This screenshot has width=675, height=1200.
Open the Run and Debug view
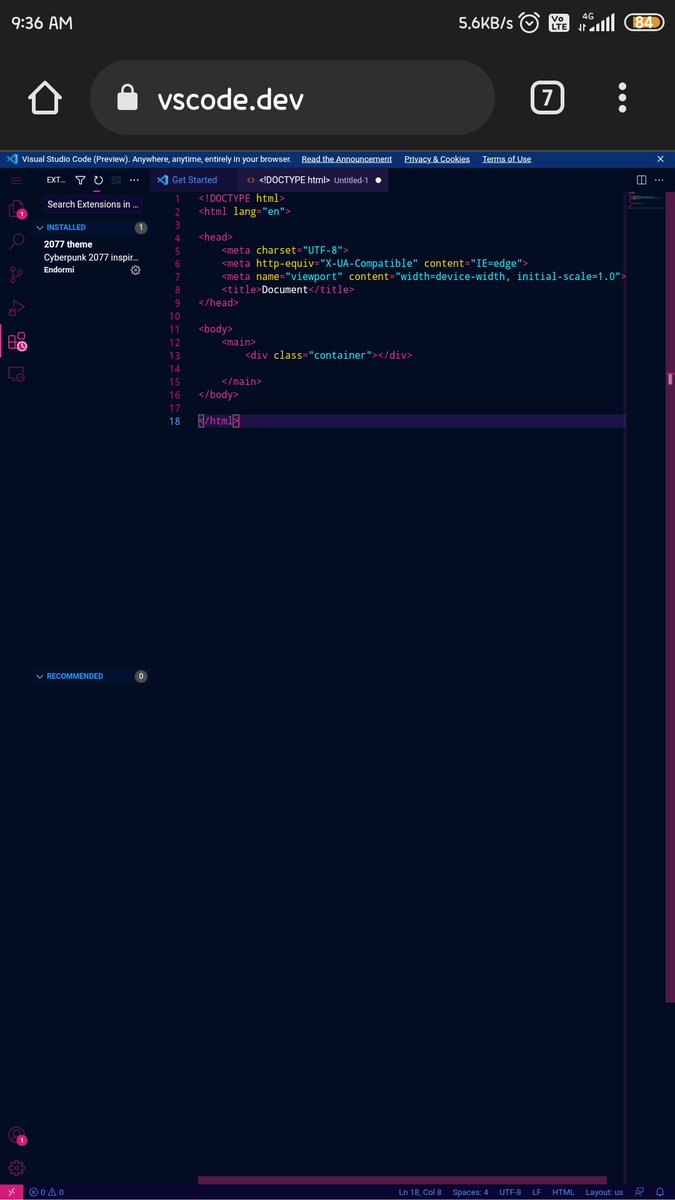pyautogui.click(x=16, y=308)
